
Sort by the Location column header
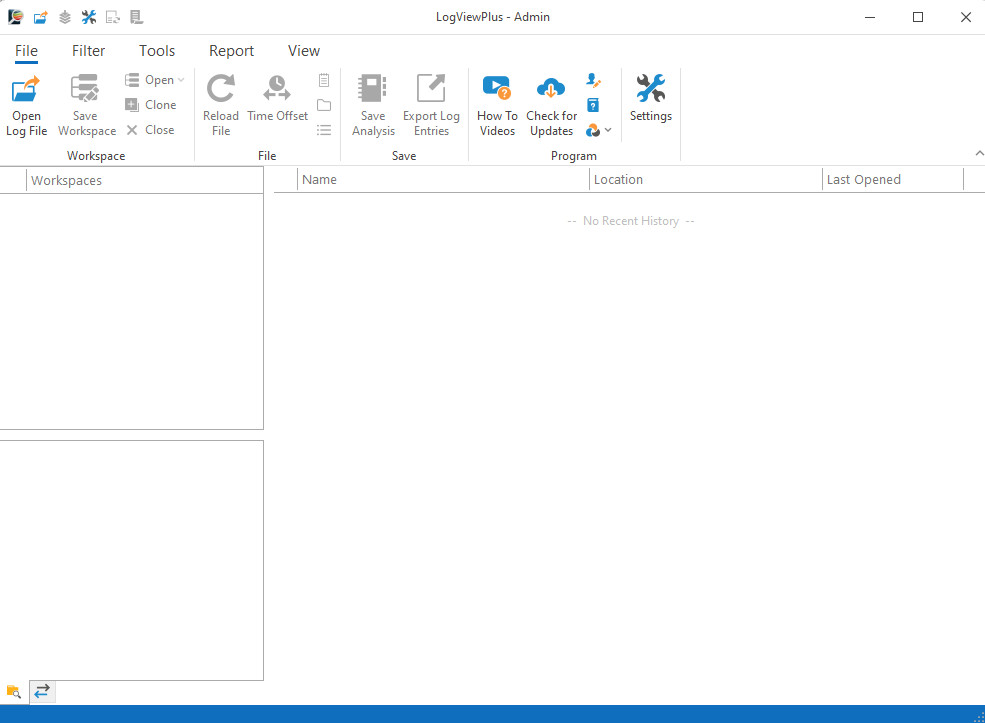[x=706, y=180]
